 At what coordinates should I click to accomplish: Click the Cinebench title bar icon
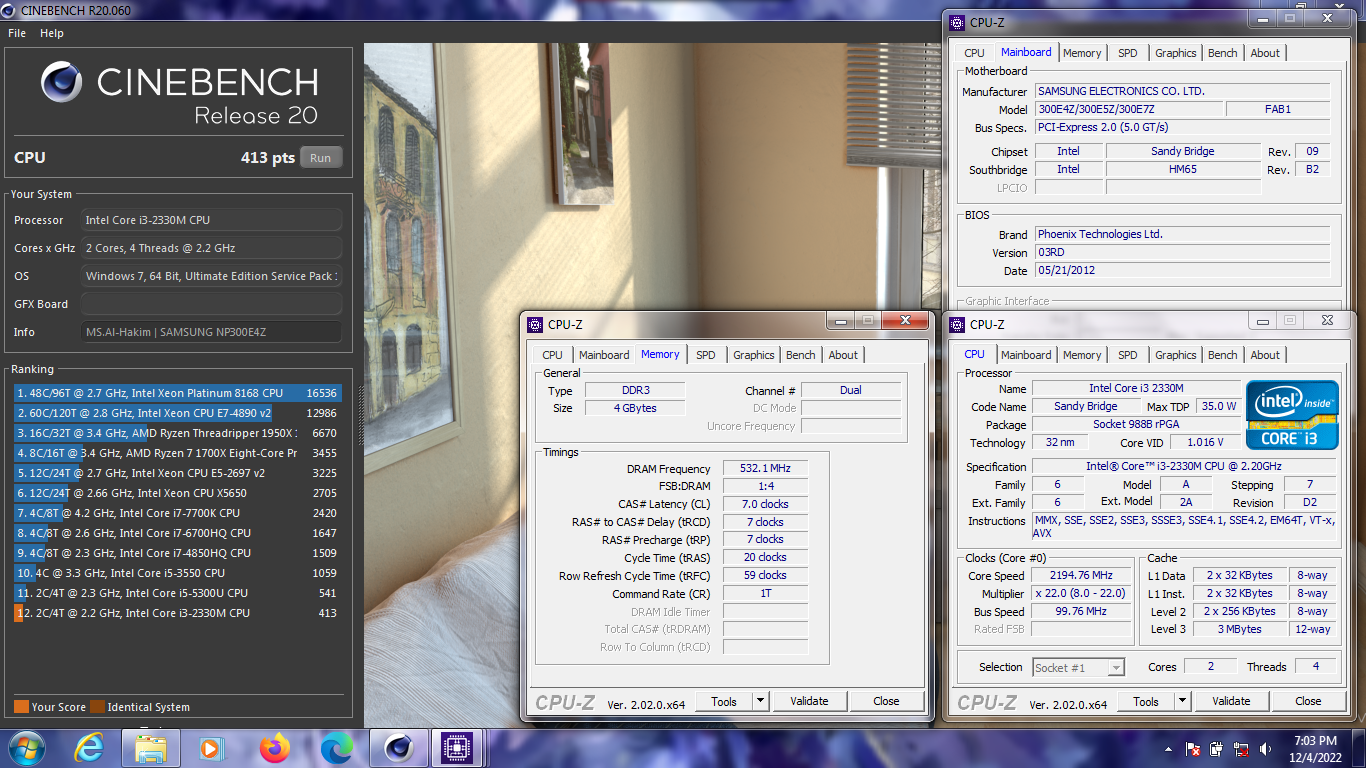tap(10, 10)
